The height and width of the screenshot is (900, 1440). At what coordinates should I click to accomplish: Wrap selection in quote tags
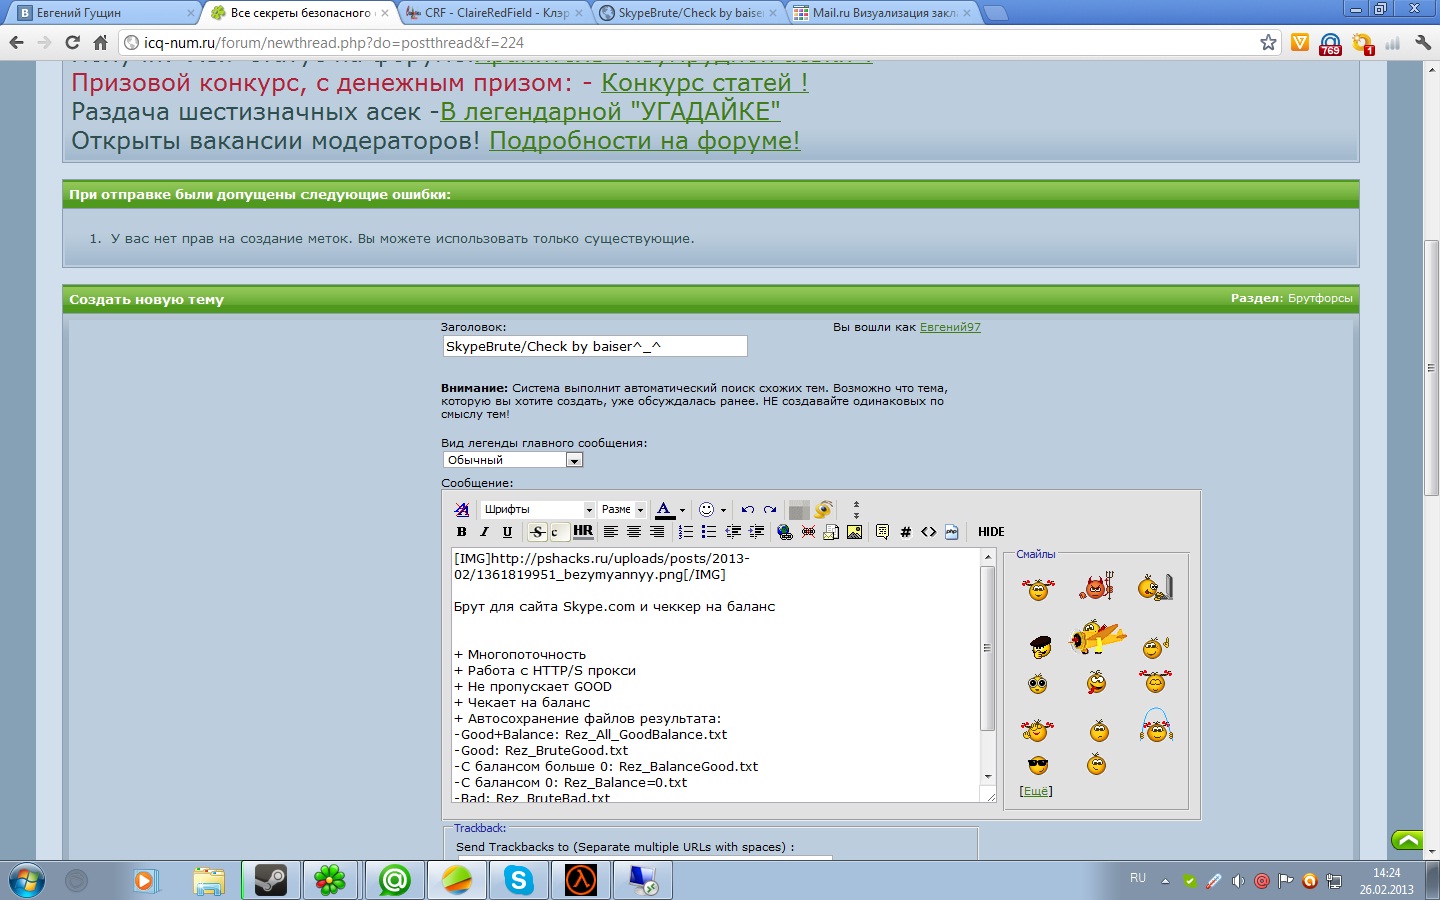point(882,532)
